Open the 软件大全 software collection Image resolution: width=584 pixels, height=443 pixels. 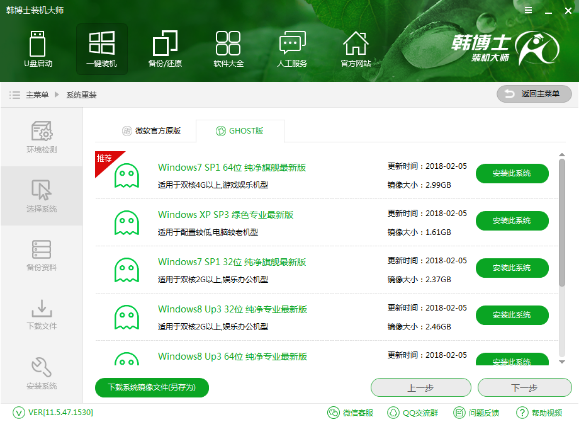(228, 48)
